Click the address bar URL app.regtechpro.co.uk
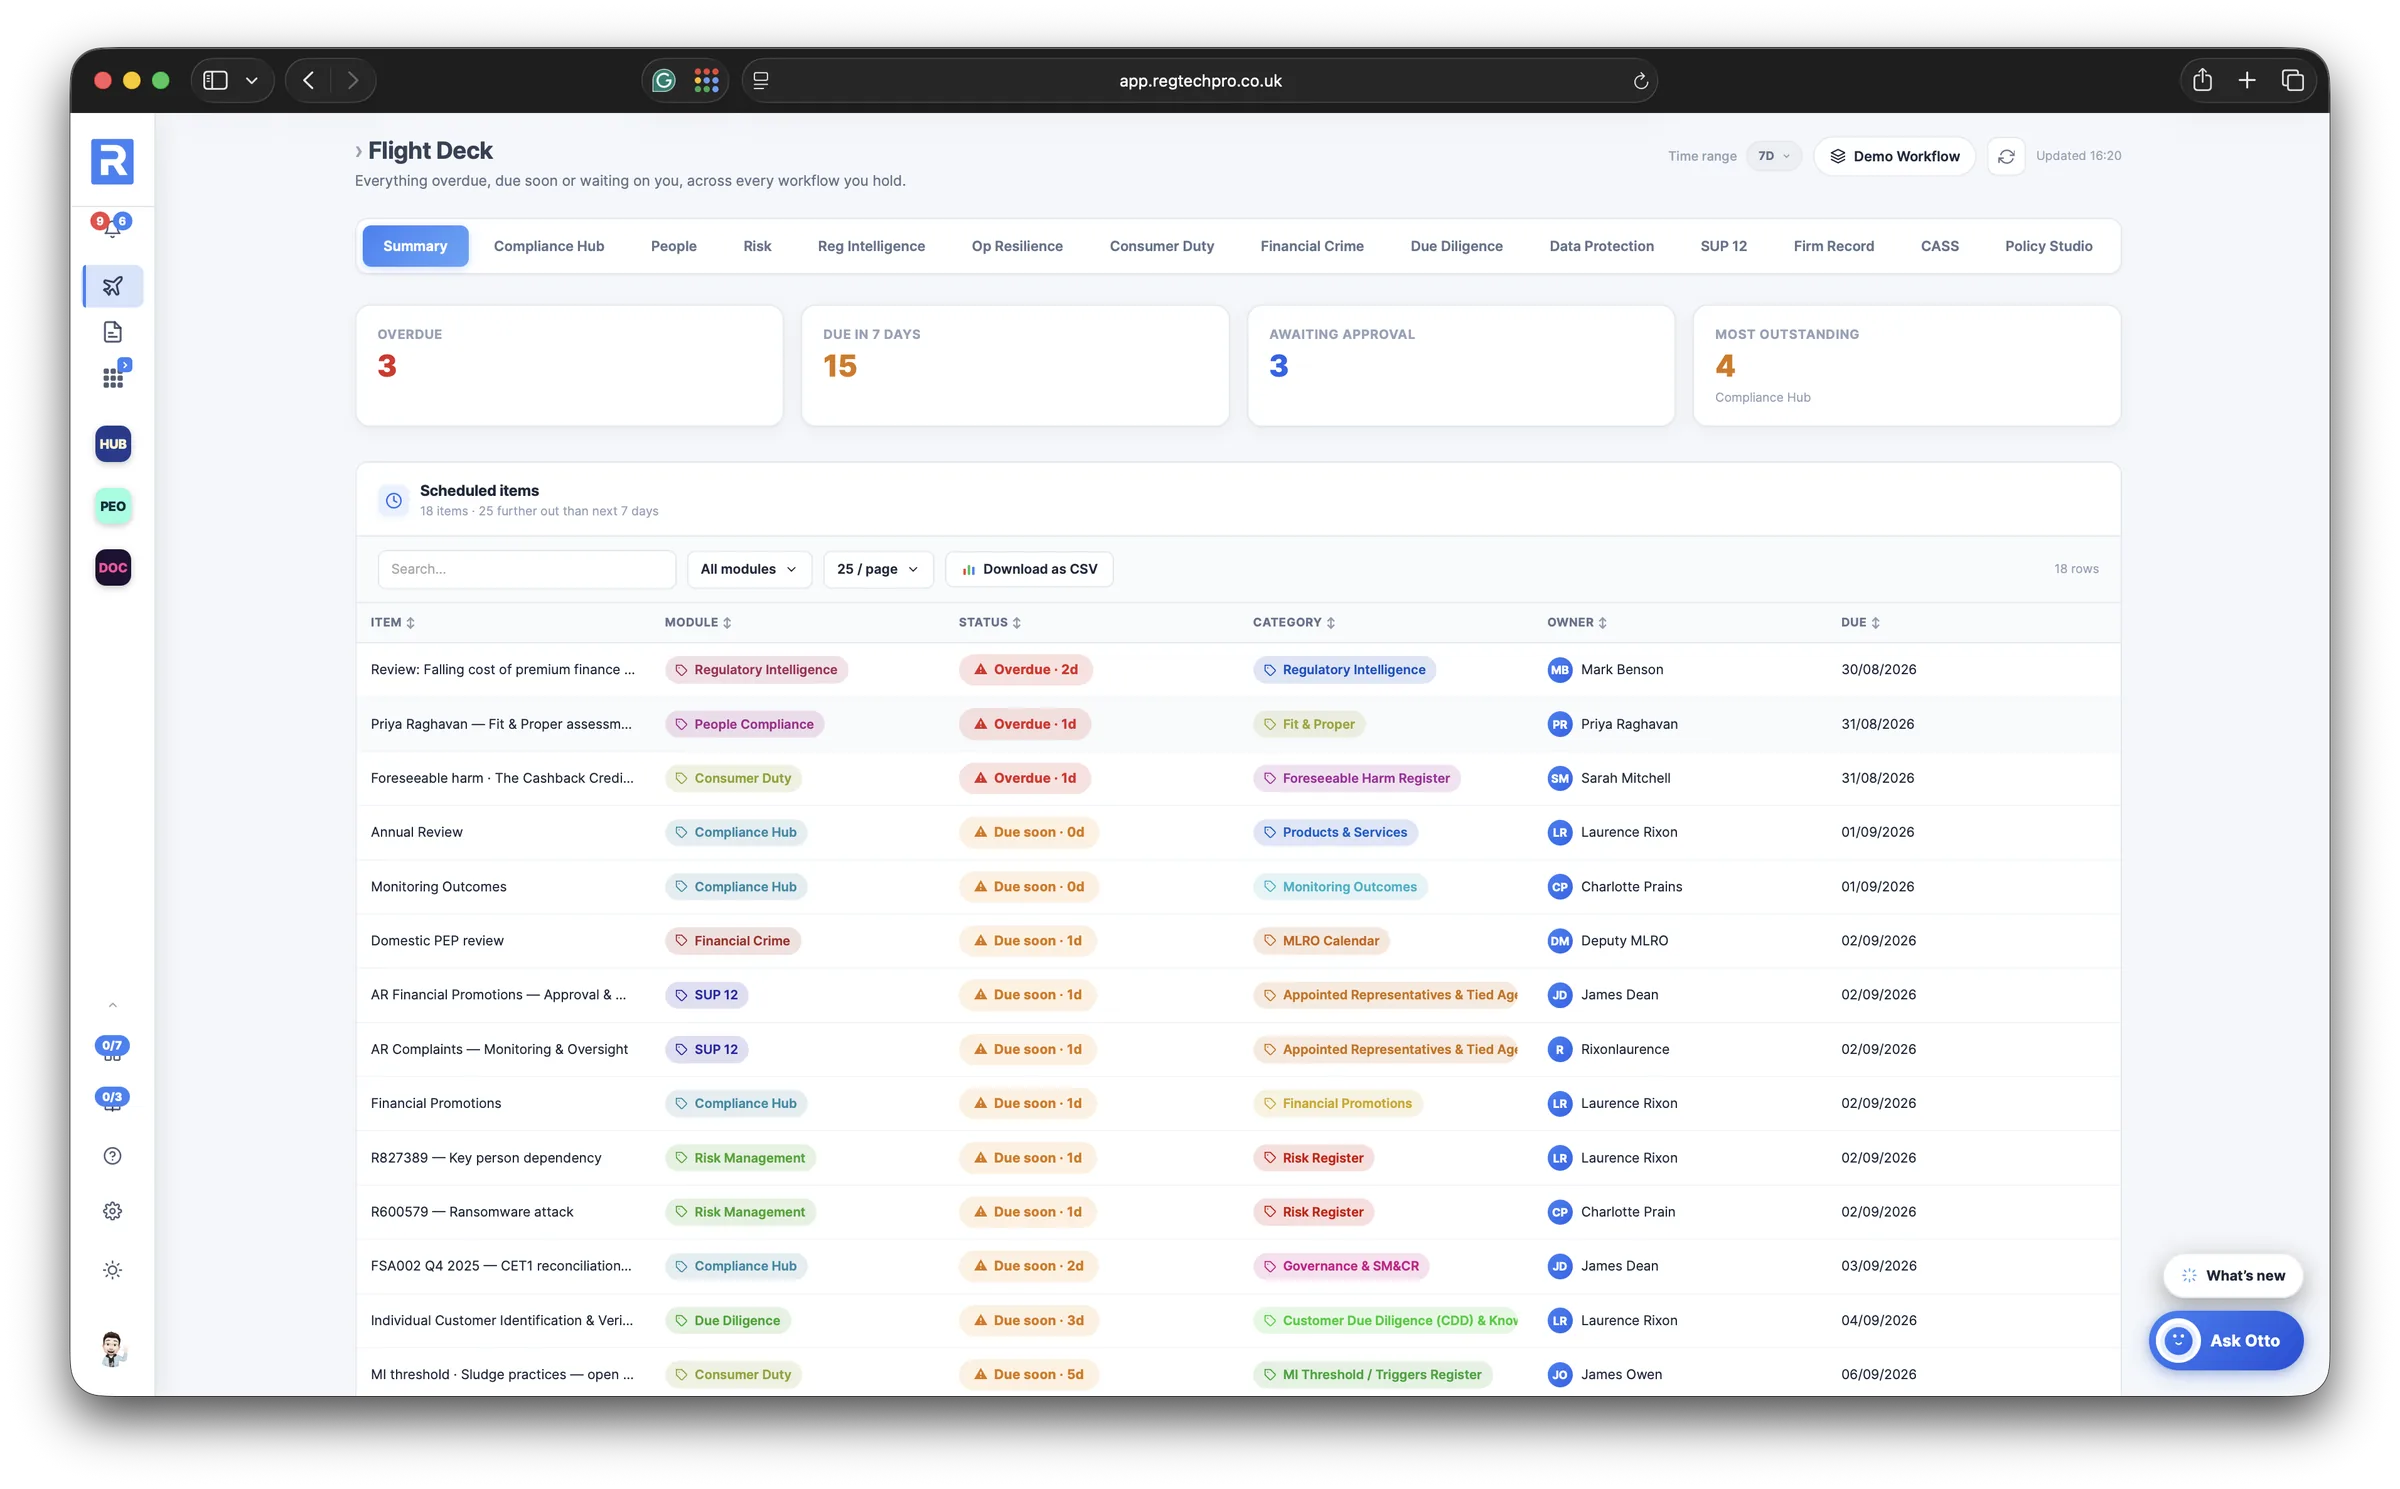Image resolution: width=2400 pixels, height=1489 pixels. coord(1199,81)
